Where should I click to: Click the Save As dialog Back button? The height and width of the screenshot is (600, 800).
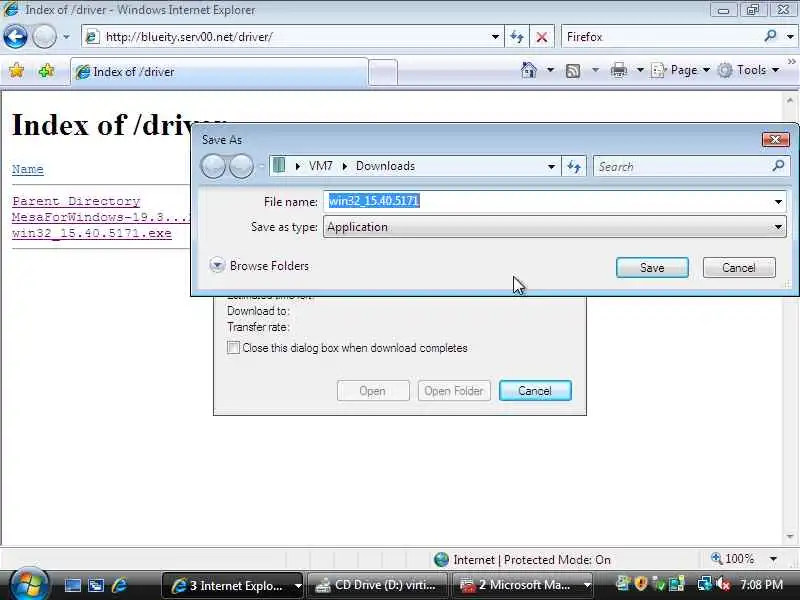click(213, 166)
